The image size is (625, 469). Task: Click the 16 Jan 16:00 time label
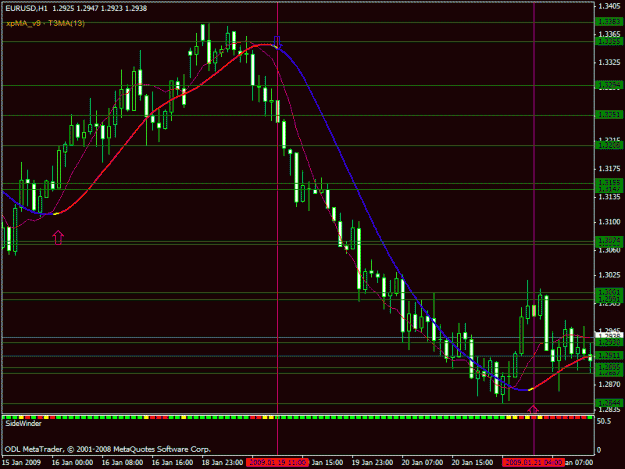point(172,463)
